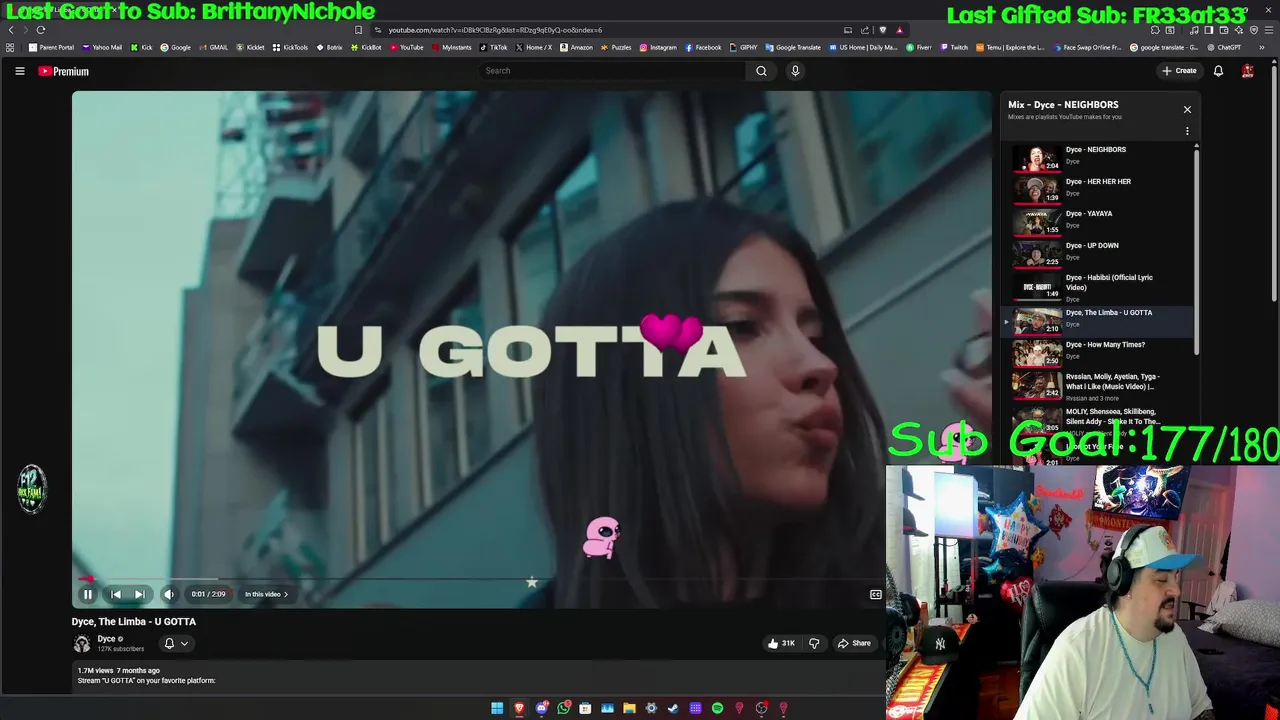
Task: Click the browser address bar URL
Action: pos(495,30)
